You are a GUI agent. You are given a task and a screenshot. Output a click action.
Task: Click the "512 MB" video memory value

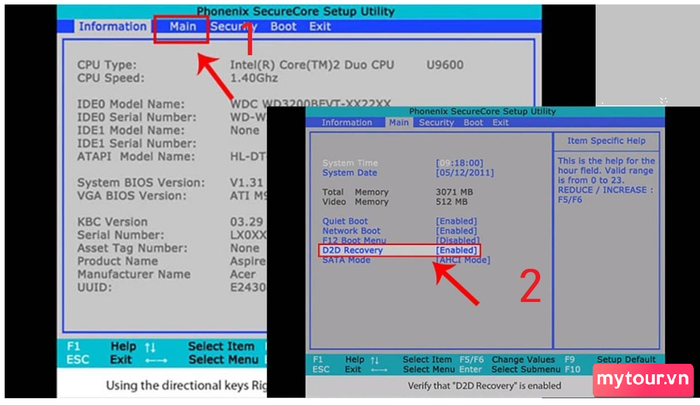pyautogui.click(x=451, y=202)
